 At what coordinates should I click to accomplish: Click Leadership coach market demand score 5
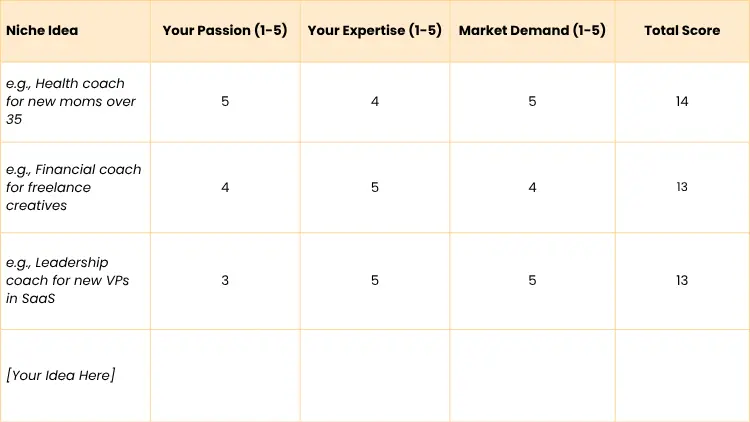532,280
